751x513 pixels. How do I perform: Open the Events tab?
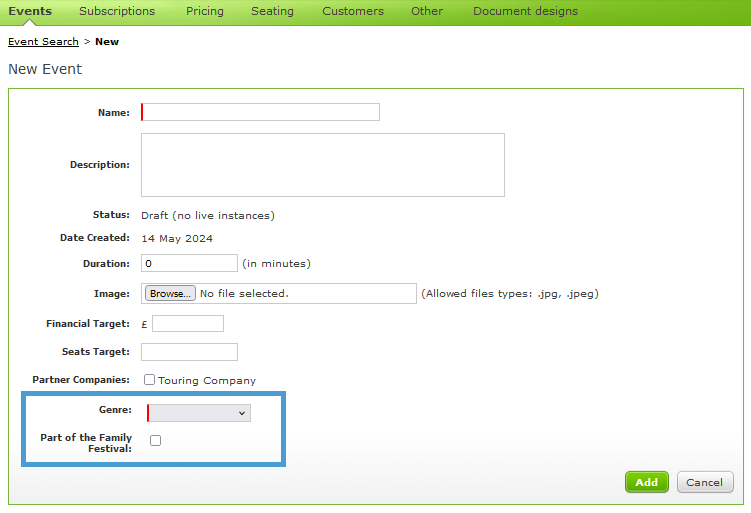click(x=30, y=11)
